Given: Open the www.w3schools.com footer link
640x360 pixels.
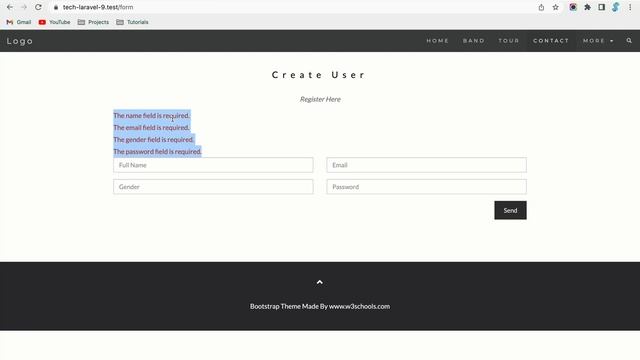Looking at the screenshot, I should tap(359, 306).
